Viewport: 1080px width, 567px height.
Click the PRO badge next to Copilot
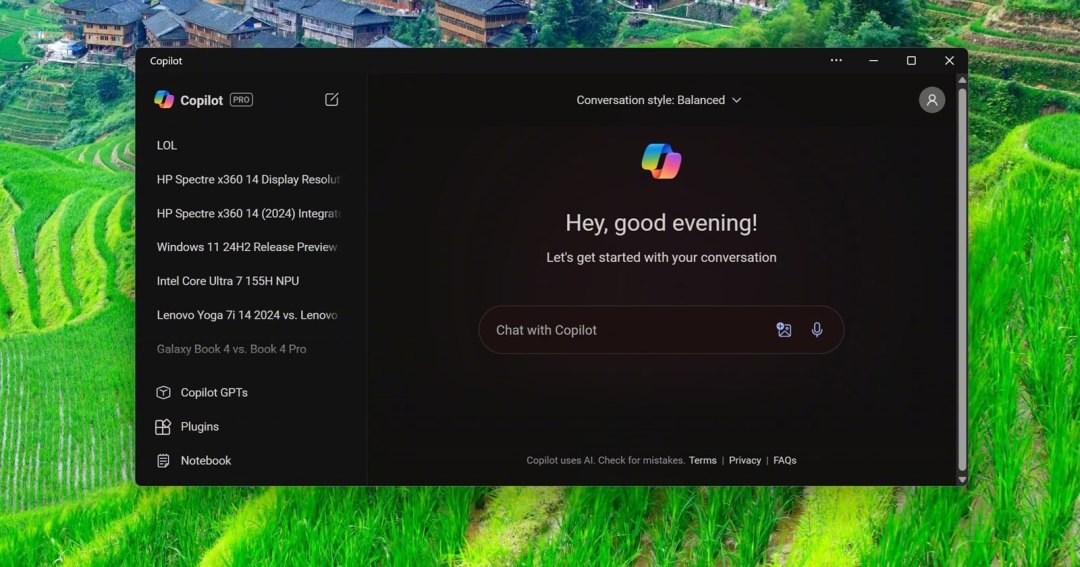pos(241,100)
